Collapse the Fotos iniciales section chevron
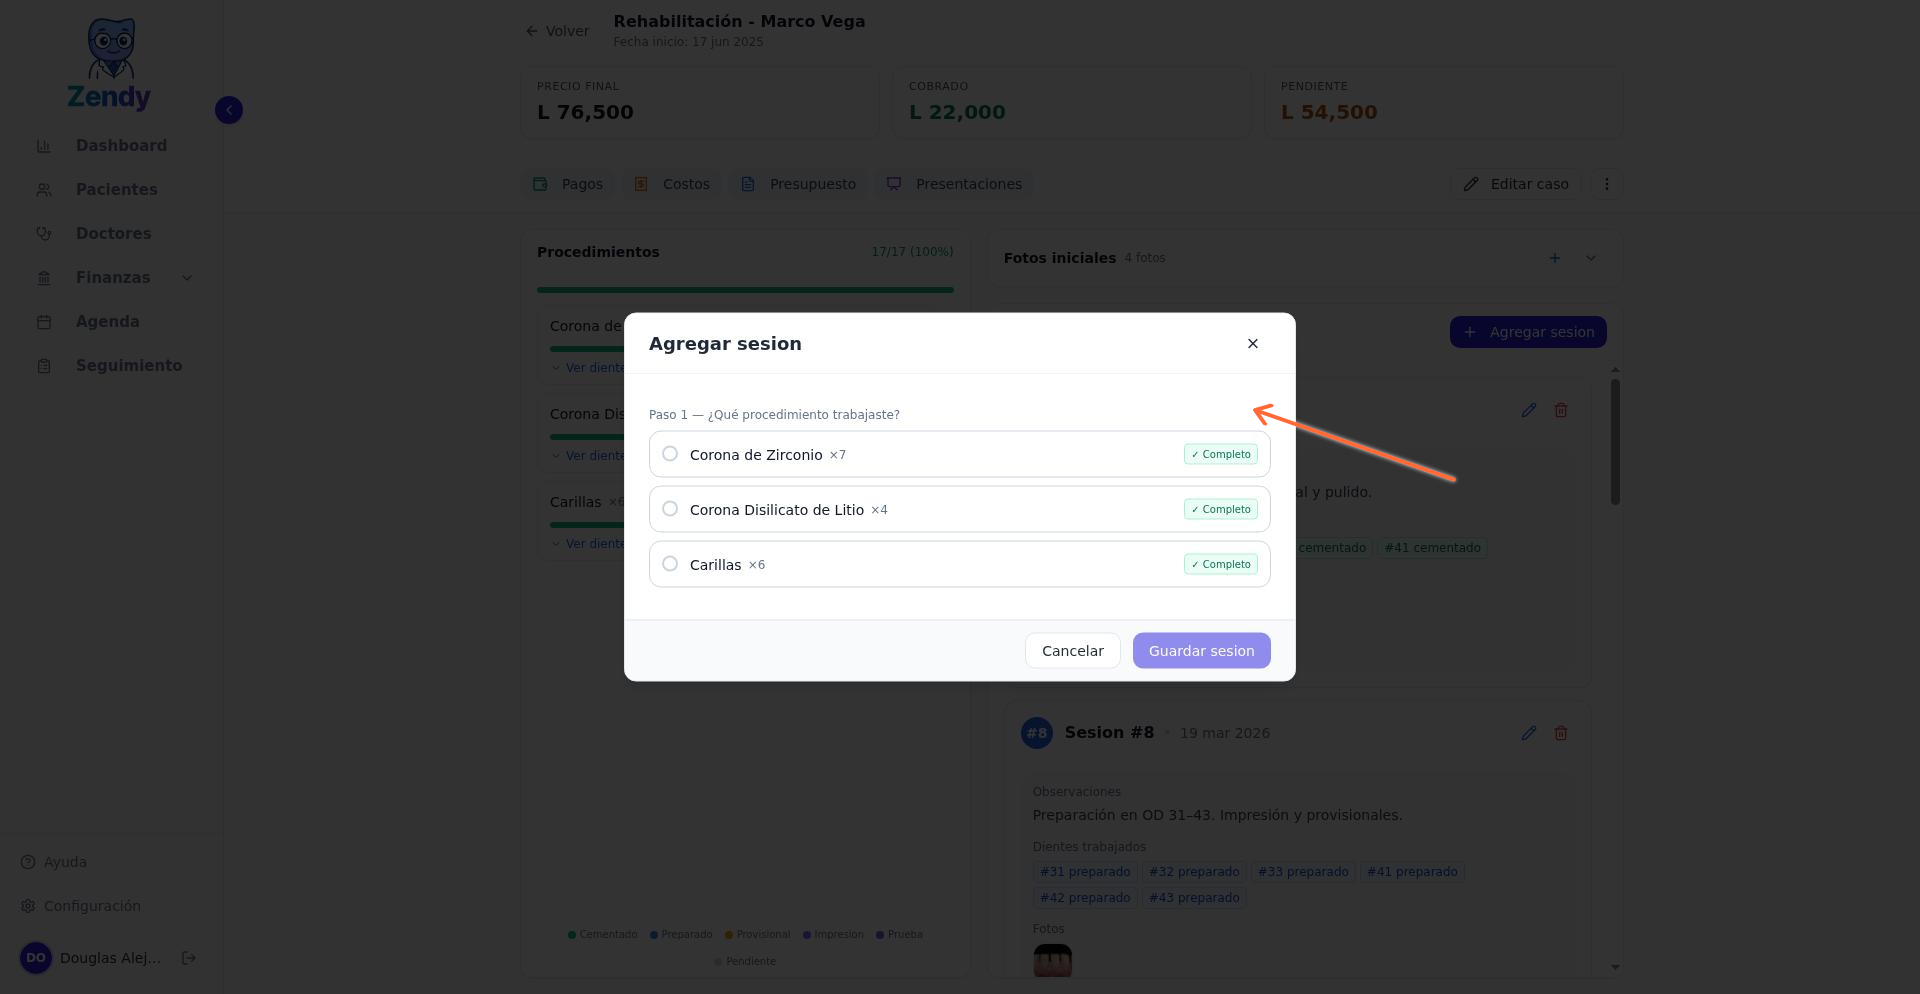This screenshot has height=994, width=1920. [x=1590, y=258]
